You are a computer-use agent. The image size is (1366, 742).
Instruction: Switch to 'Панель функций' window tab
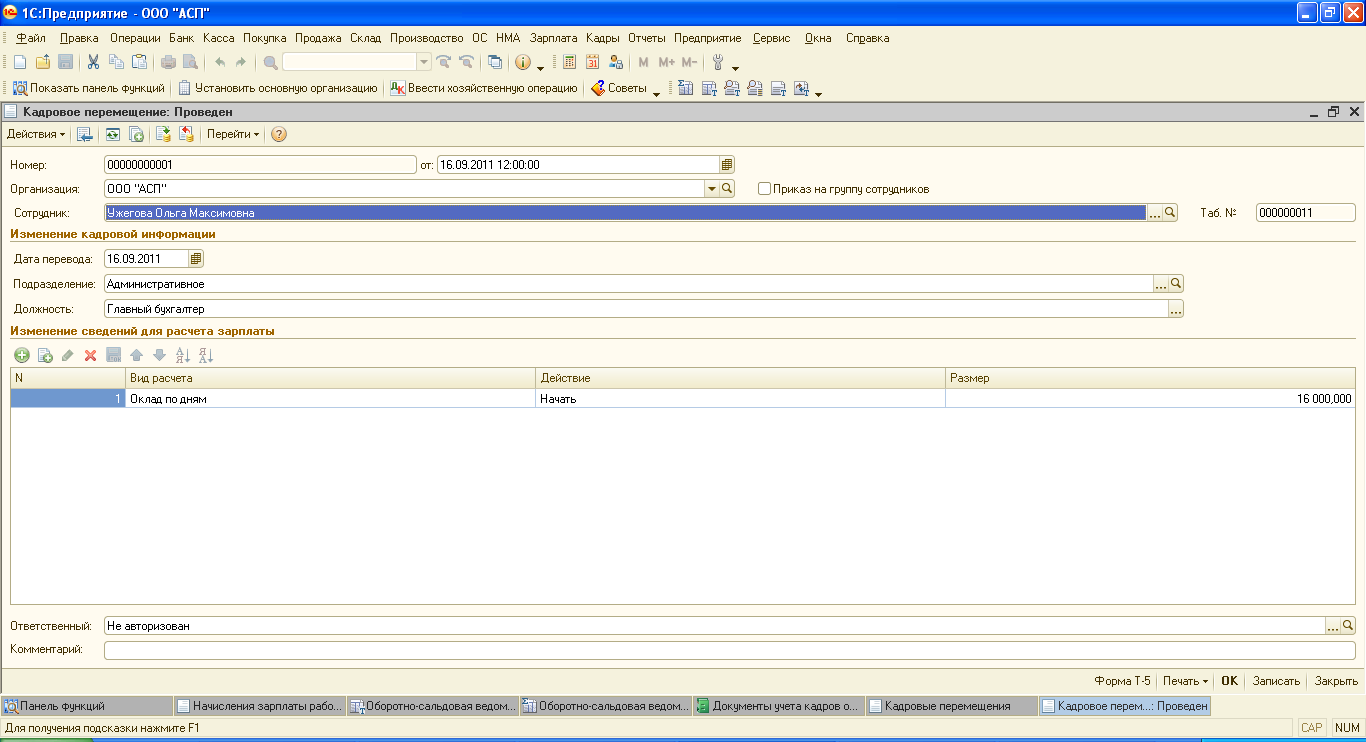coord(87,706)
